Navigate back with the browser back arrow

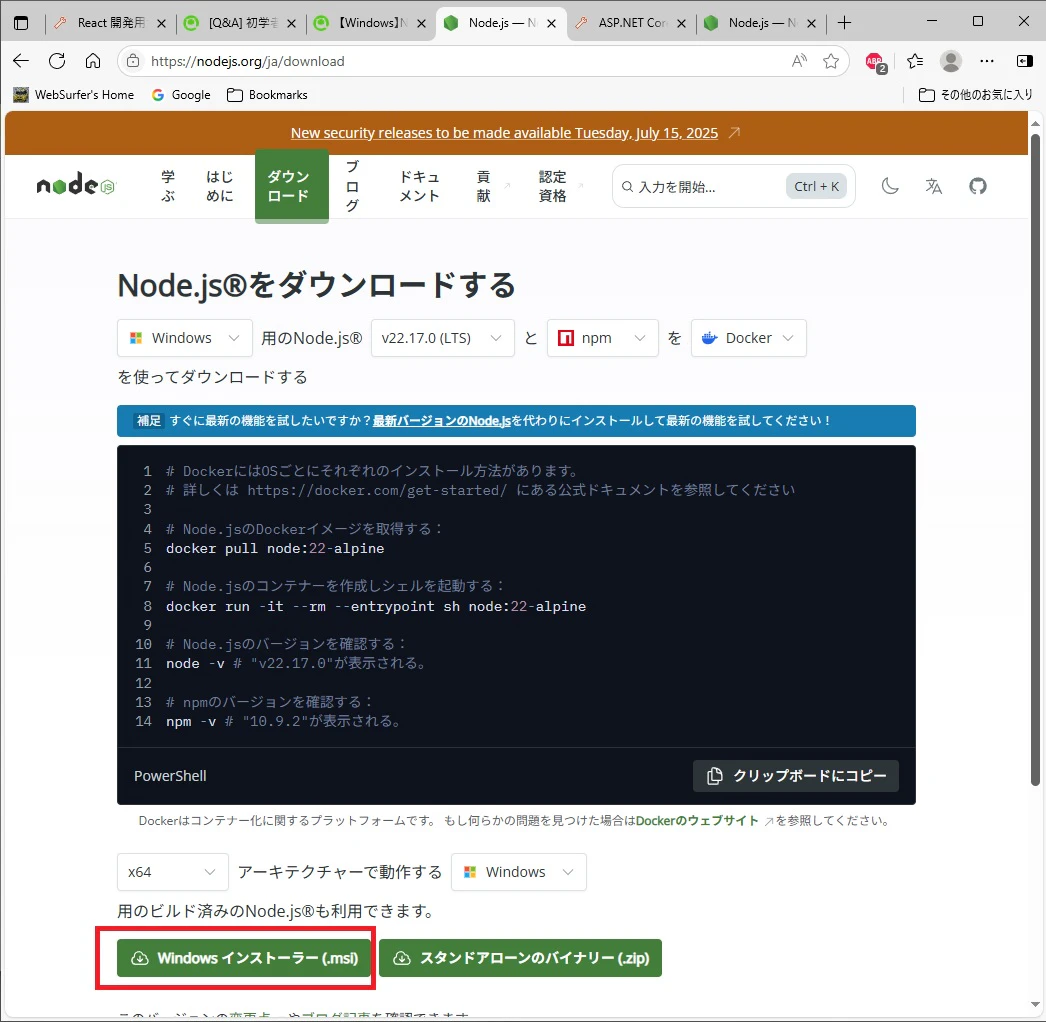[21, 60]
